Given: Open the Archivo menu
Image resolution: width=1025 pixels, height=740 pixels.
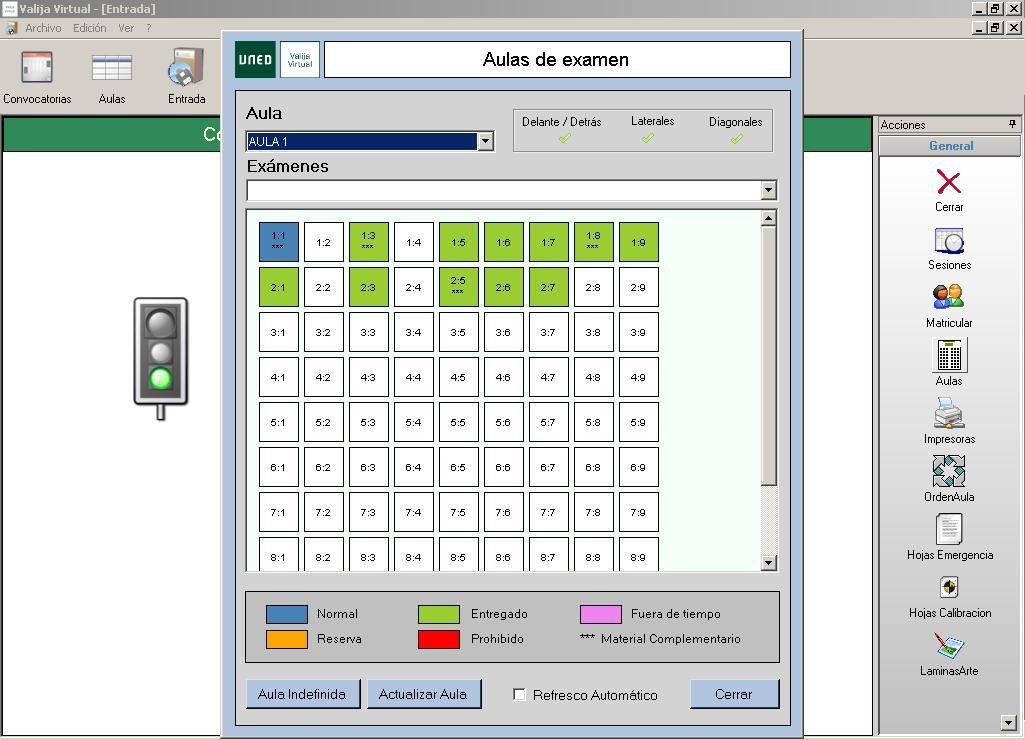Looking at the screenshot, I should point(43,28).
